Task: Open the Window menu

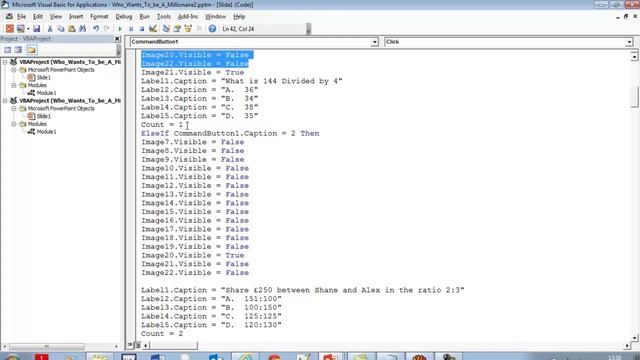Action: [216, 17]
